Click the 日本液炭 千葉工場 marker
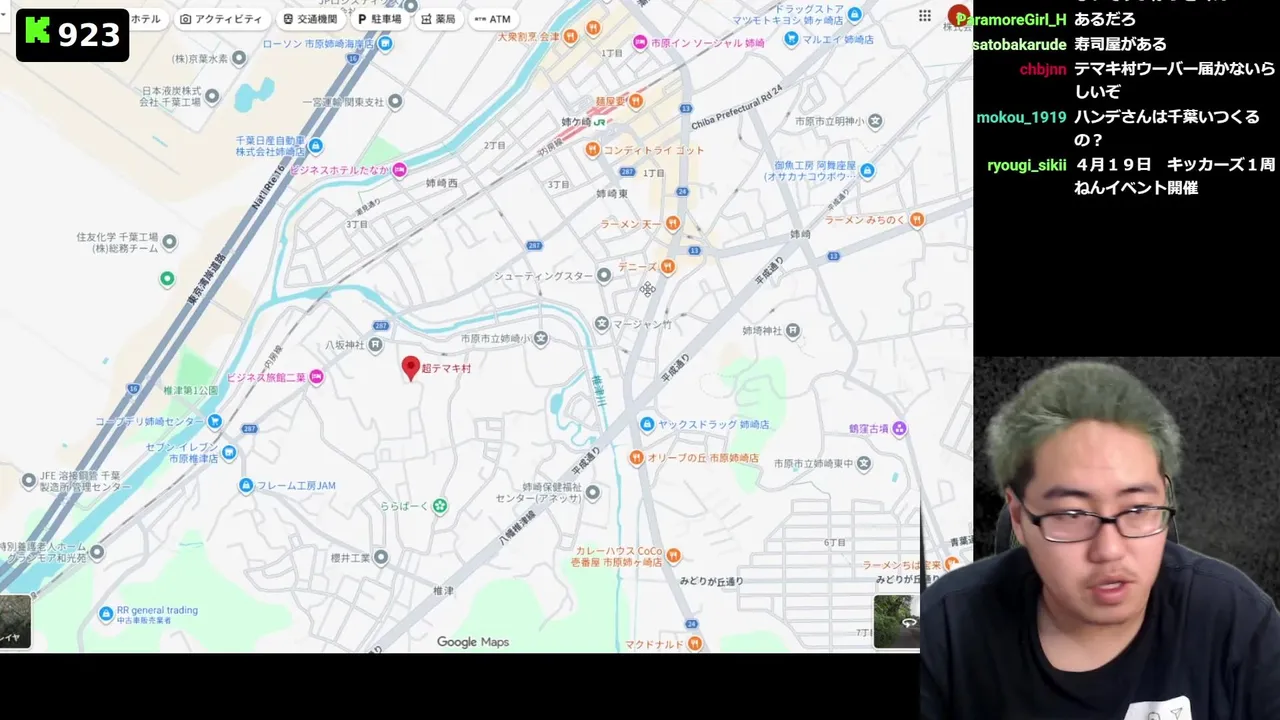Viewport: 1280px width, 720px height. [x=213, y=95]
